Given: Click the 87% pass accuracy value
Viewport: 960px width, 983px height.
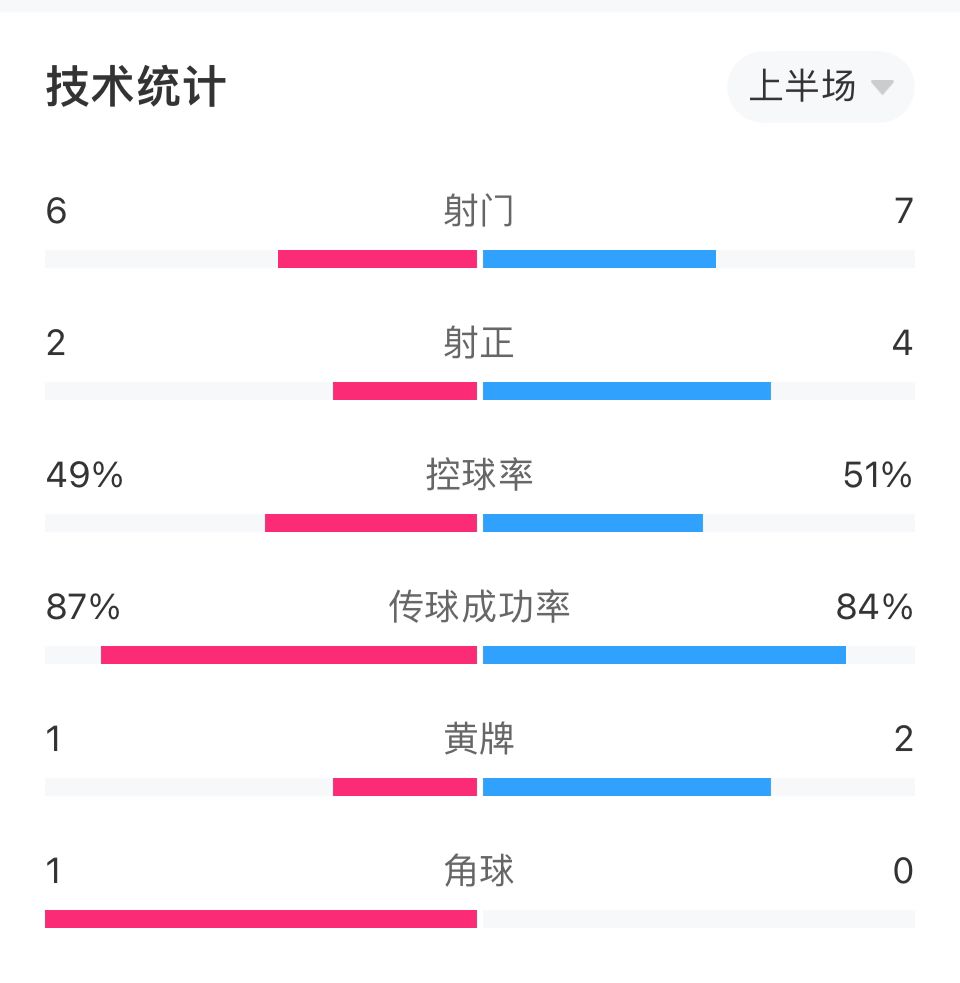Looking at the screenshot, I should pos(83,607).
